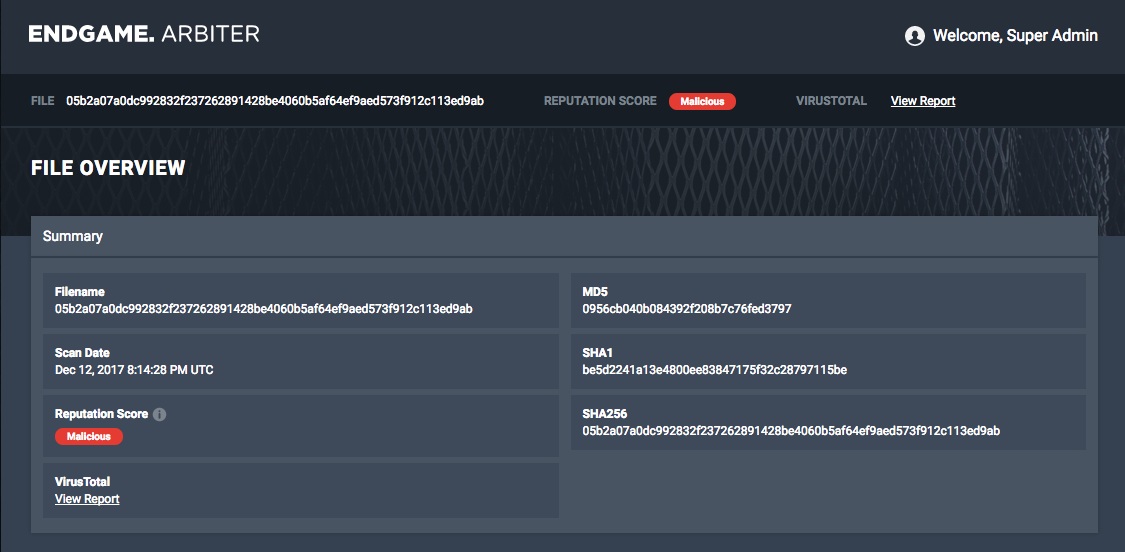
Task: Click the Scan Date value
Action: pyautogui.click(x=134, y=370)
